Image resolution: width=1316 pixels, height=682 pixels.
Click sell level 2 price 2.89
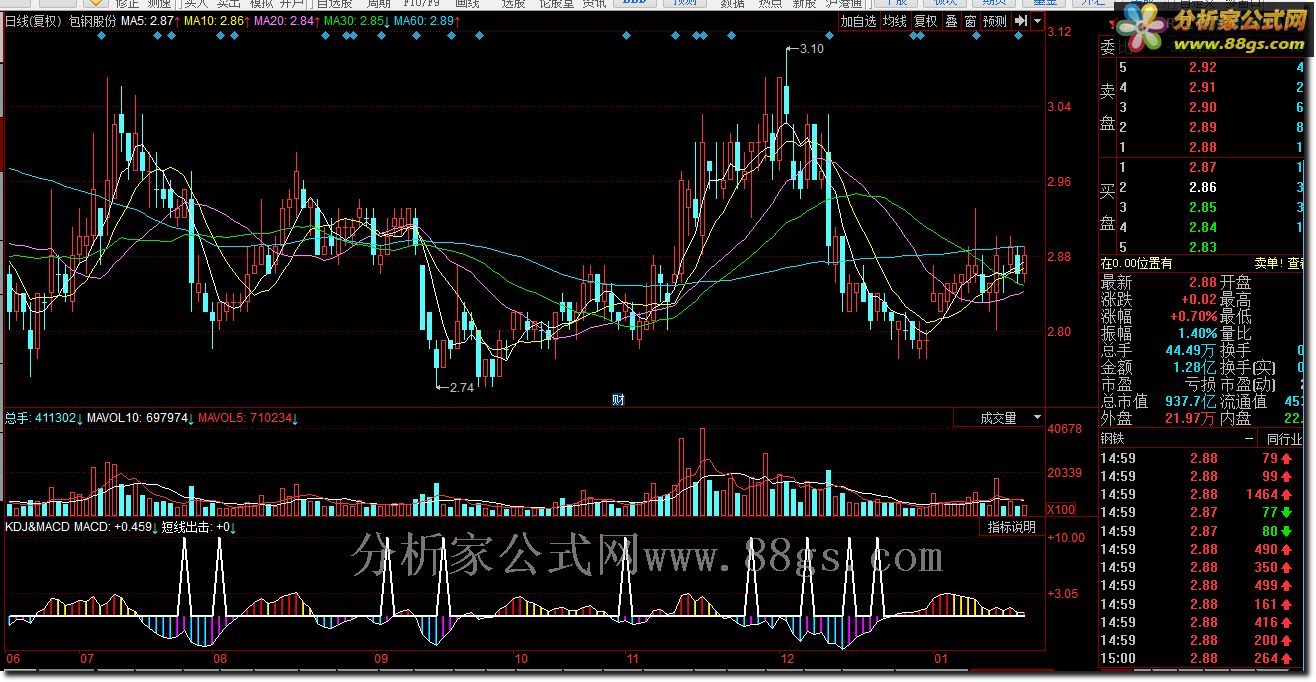click(1203, 127)
